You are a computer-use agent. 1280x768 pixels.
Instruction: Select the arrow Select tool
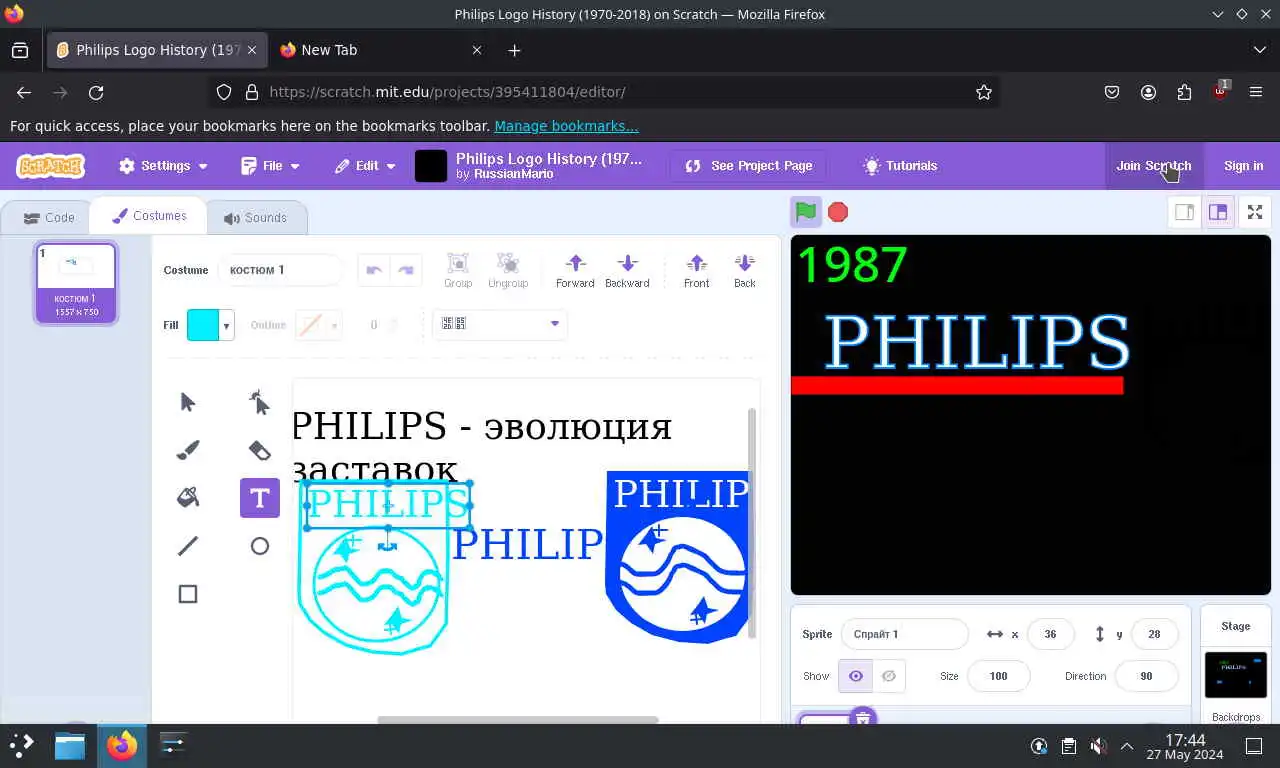coord(188,402)
